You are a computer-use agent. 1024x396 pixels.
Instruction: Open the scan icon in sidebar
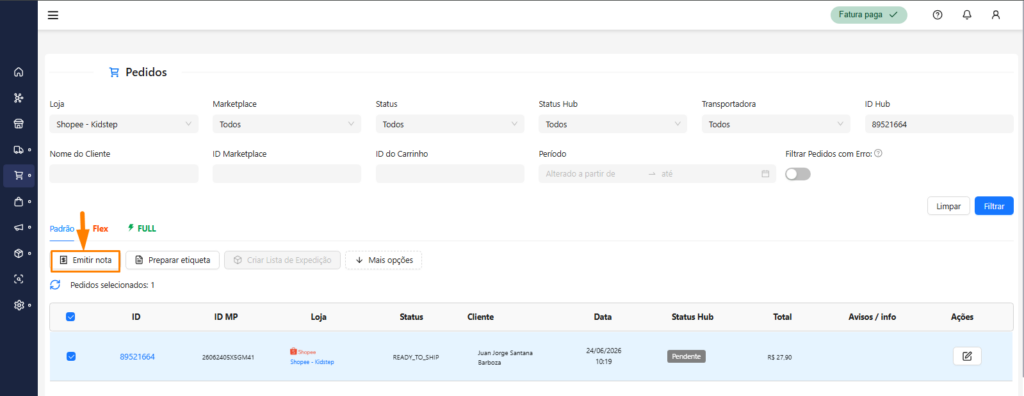18,279
